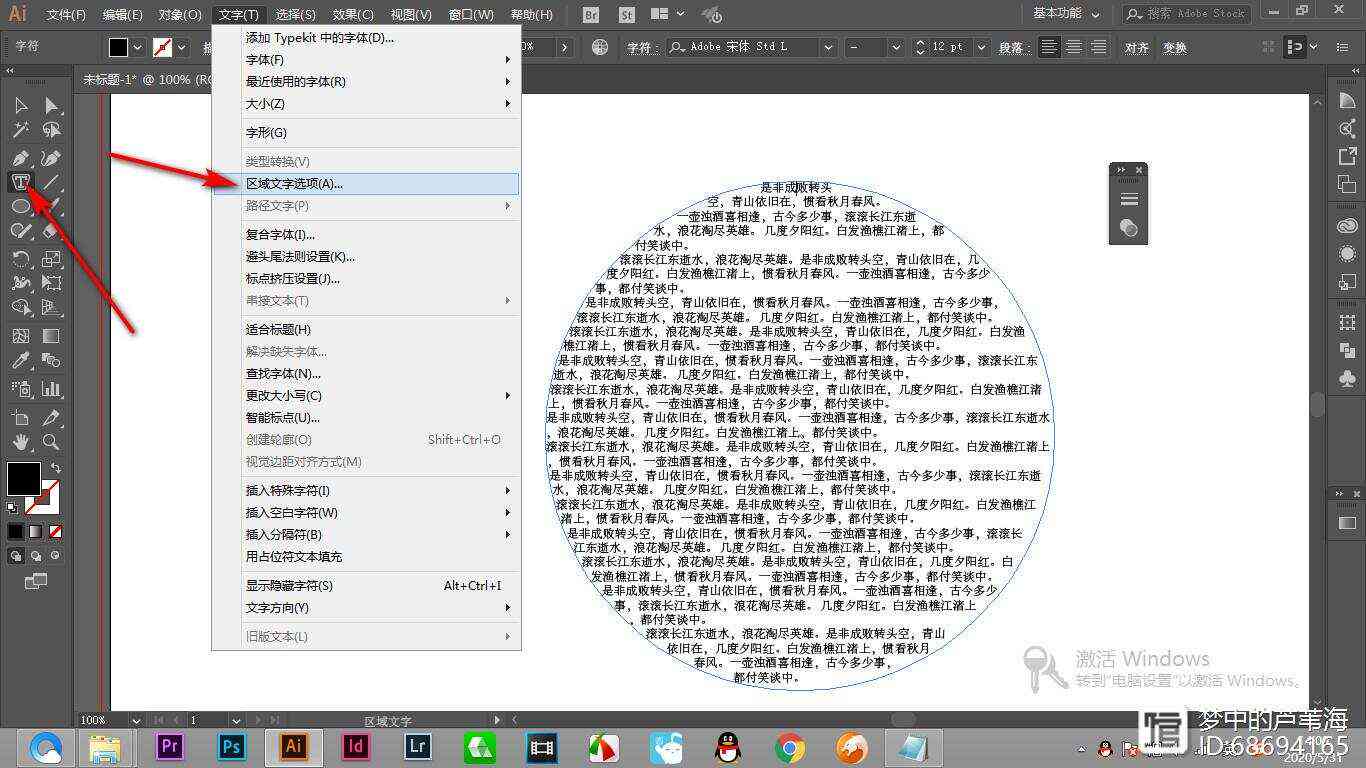Enable Draw Behind mode
This screenshot has height=768, width=1366.
[36, 555]
